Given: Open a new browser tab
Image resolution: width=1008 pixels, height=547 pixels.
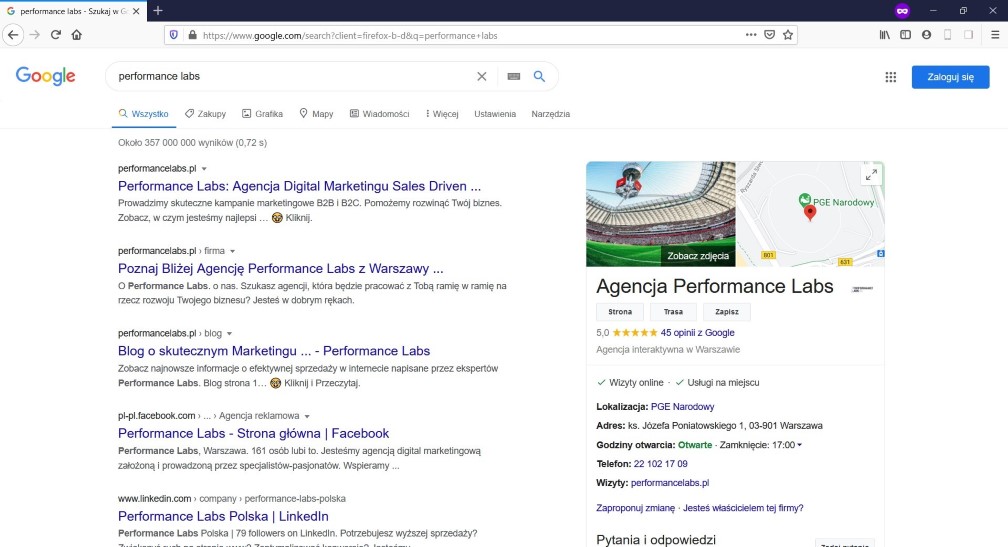Looking at the screenshot, I should click(158, 11).
